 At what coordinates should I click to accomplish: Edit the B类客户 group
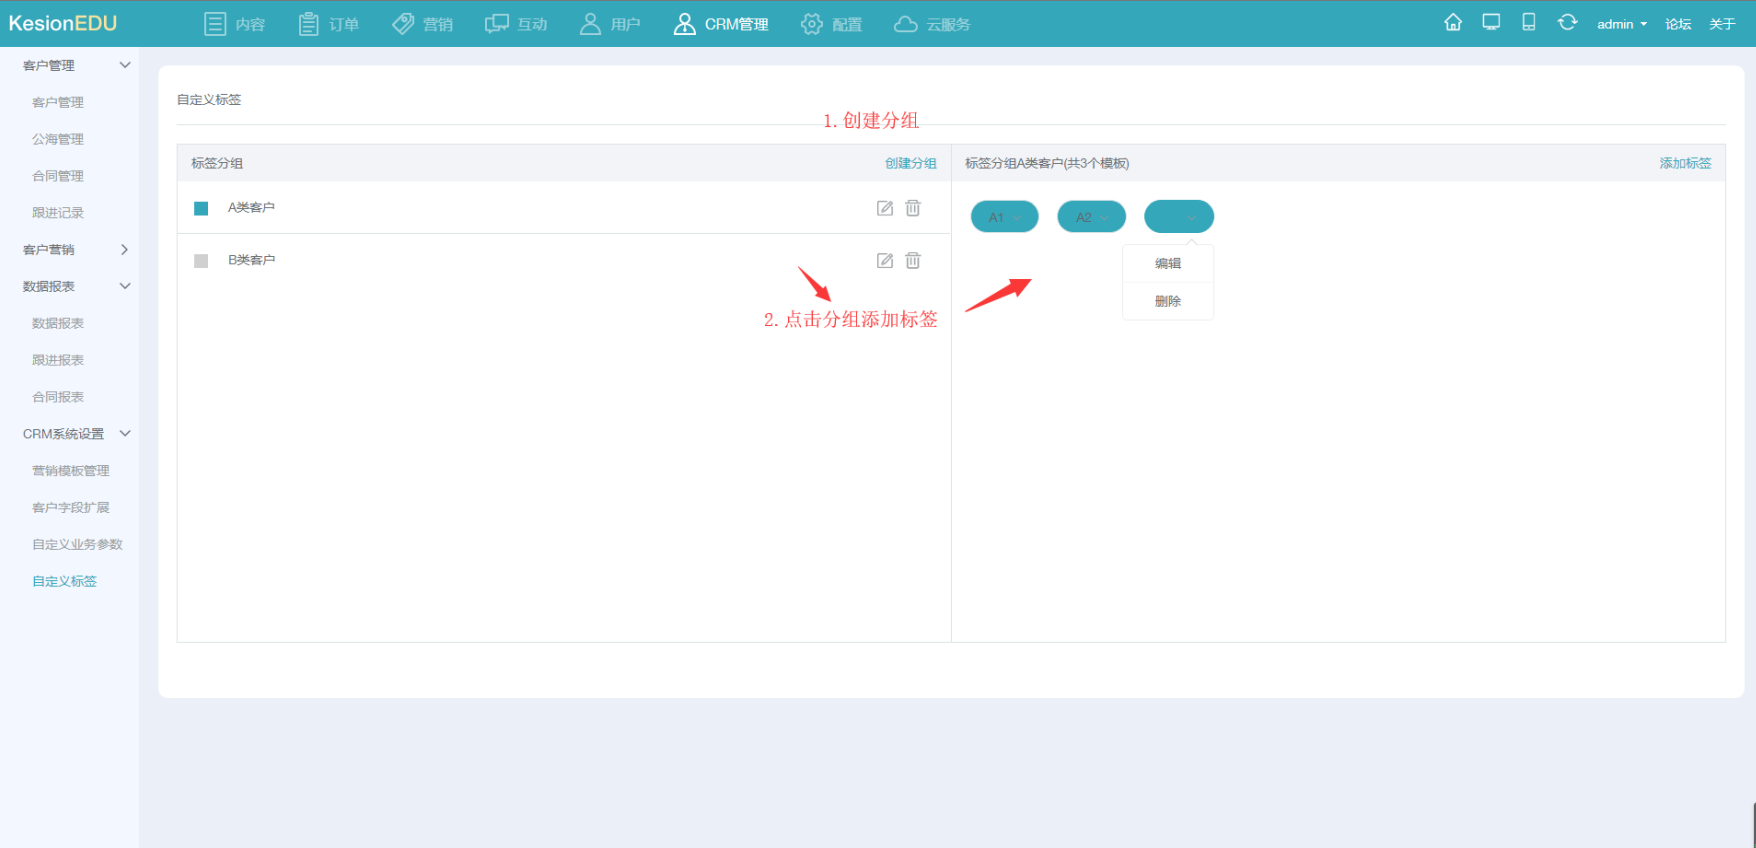pyautogui.click(x=885, y=260)
